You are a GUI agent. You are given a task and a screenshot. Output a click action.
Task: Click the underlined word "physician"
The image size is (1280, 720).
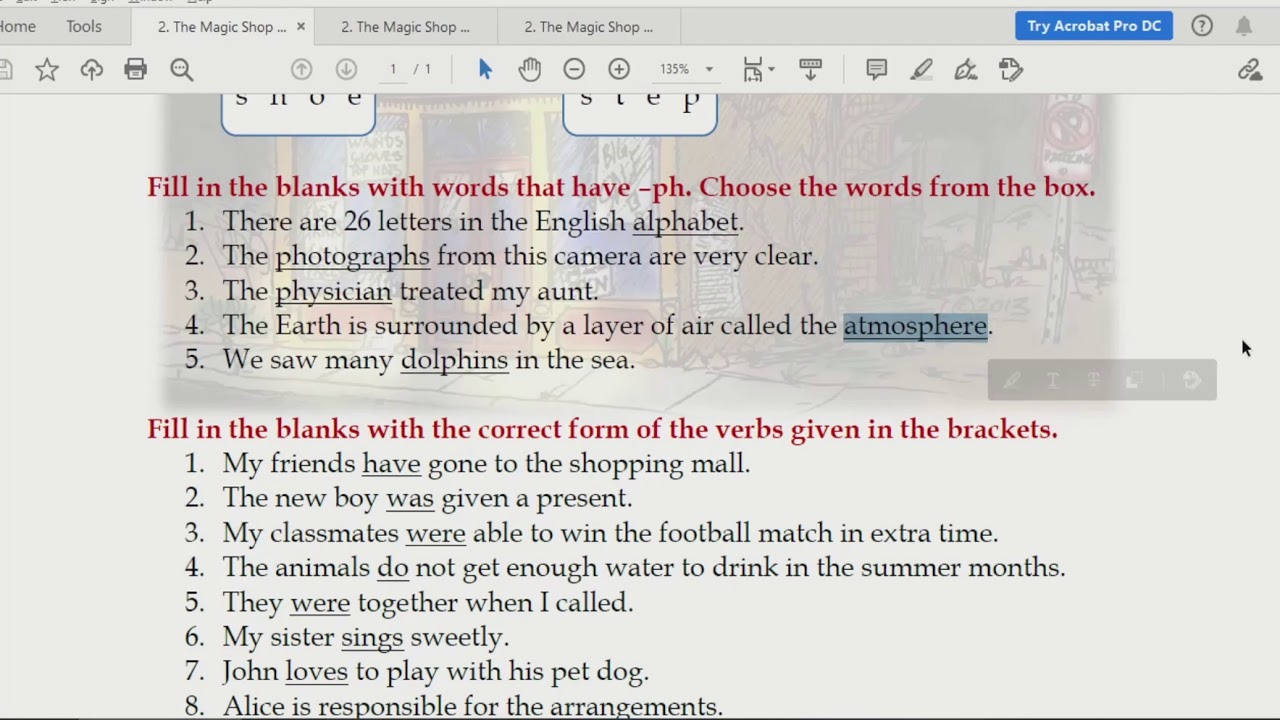tap(333, 292)
